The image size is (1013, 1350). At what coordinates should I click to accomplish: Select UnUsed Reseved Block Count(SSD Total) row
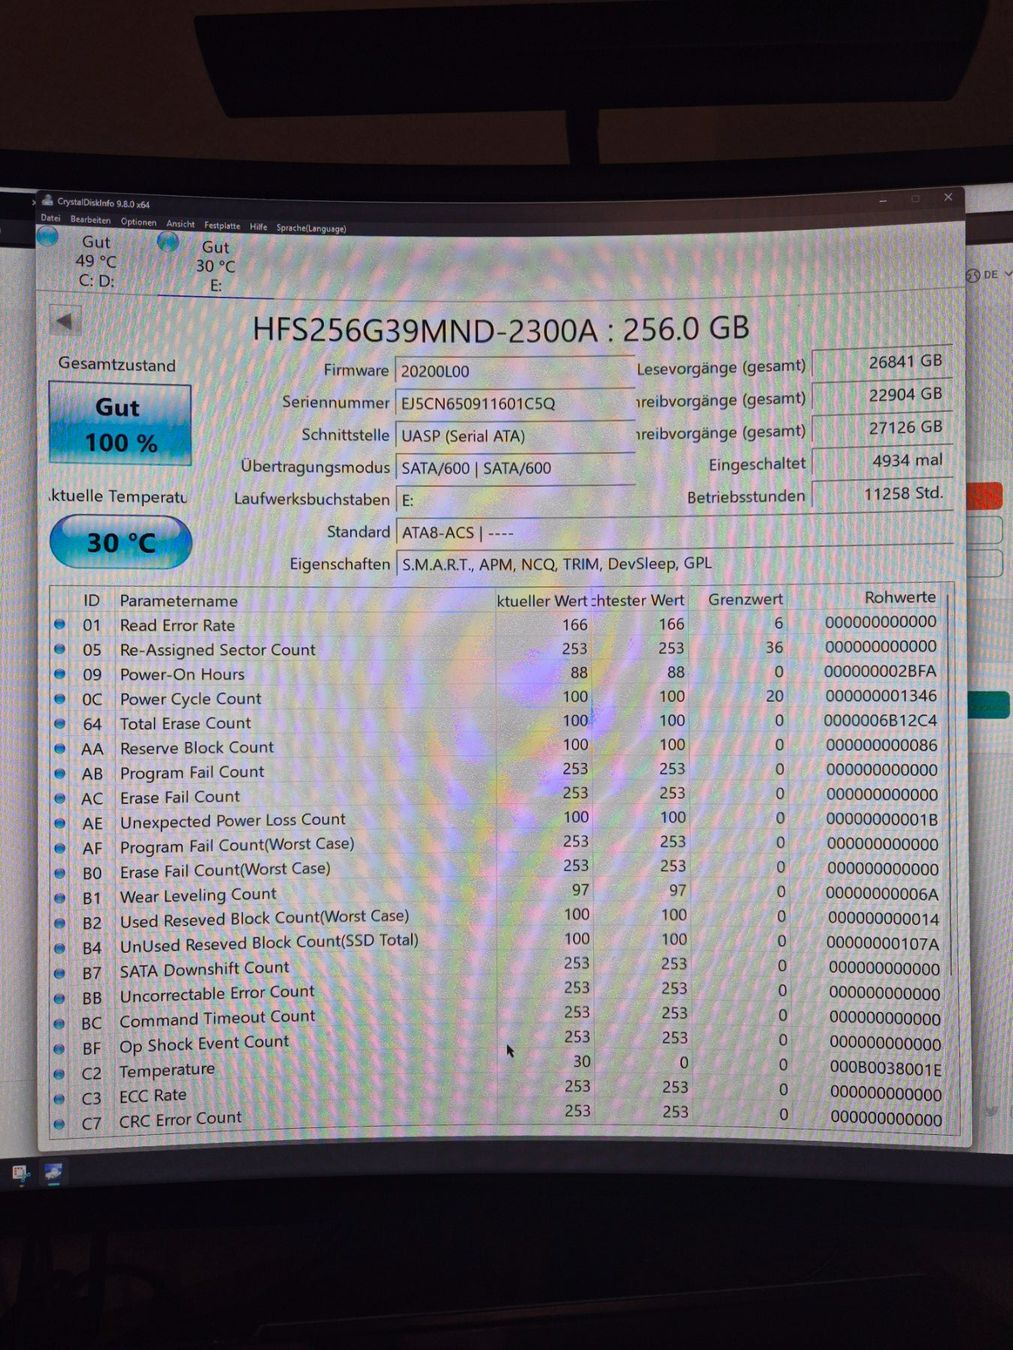coord(269,942)
